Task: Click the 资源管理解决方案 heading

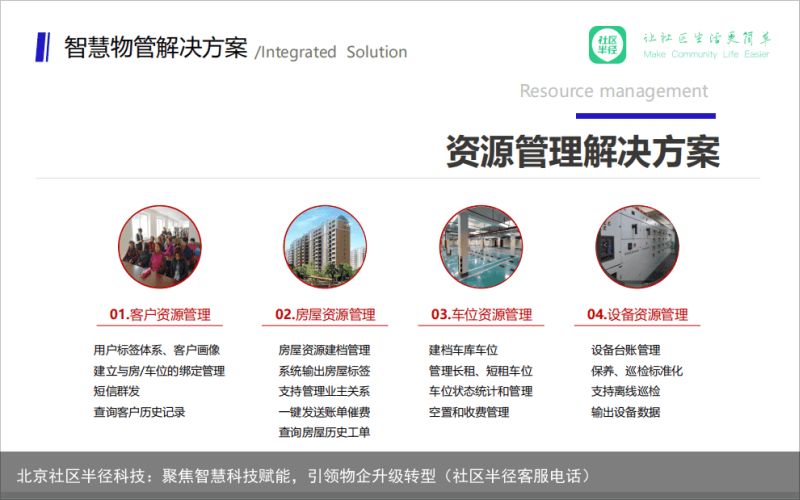Action: [x=583, y=152]
